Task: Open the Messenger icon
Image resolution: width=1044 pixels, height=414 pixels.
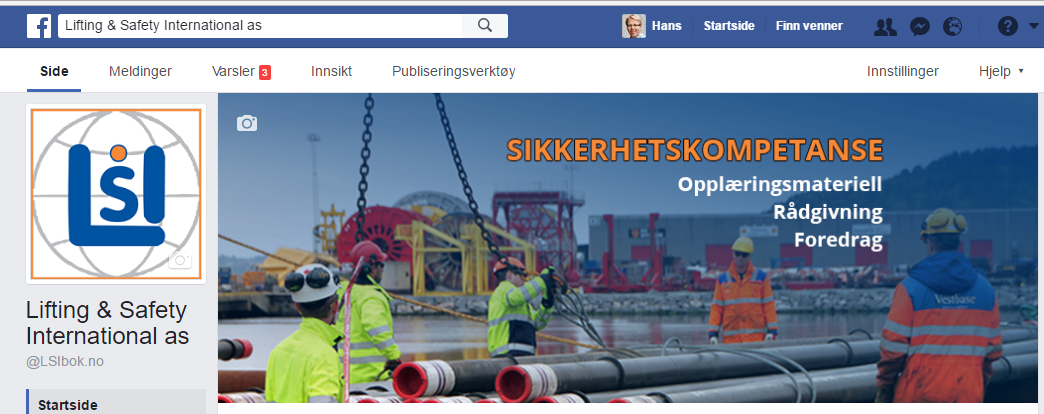Action: tap(919, 27)
